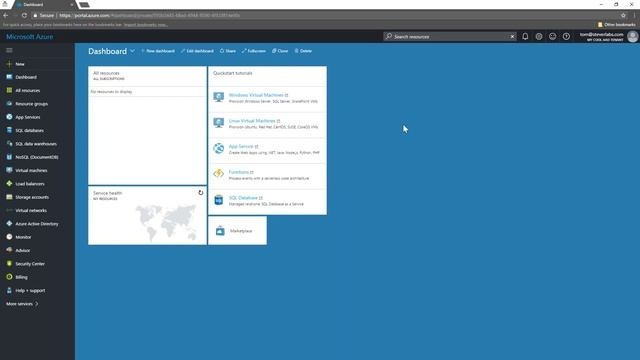640x360 pixels.
Task: Click the browser reload button
Action: pyautogui.click(x=24, y=16)
